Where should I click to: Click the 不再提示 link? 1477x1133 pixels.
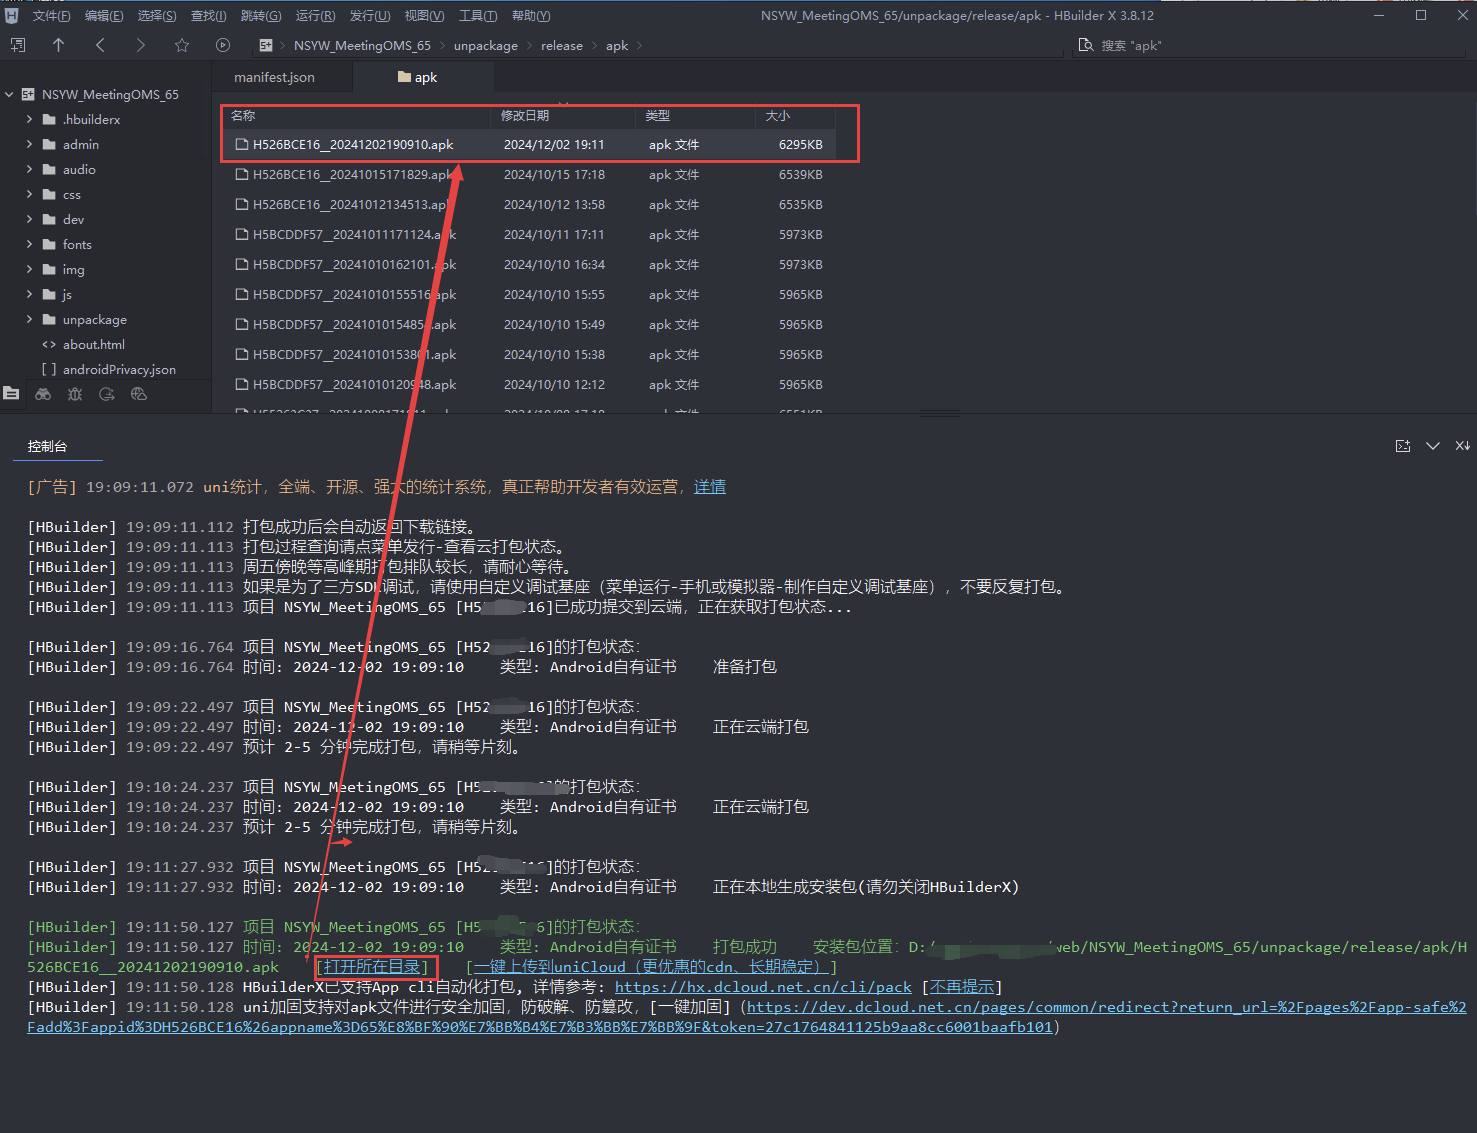962,987
